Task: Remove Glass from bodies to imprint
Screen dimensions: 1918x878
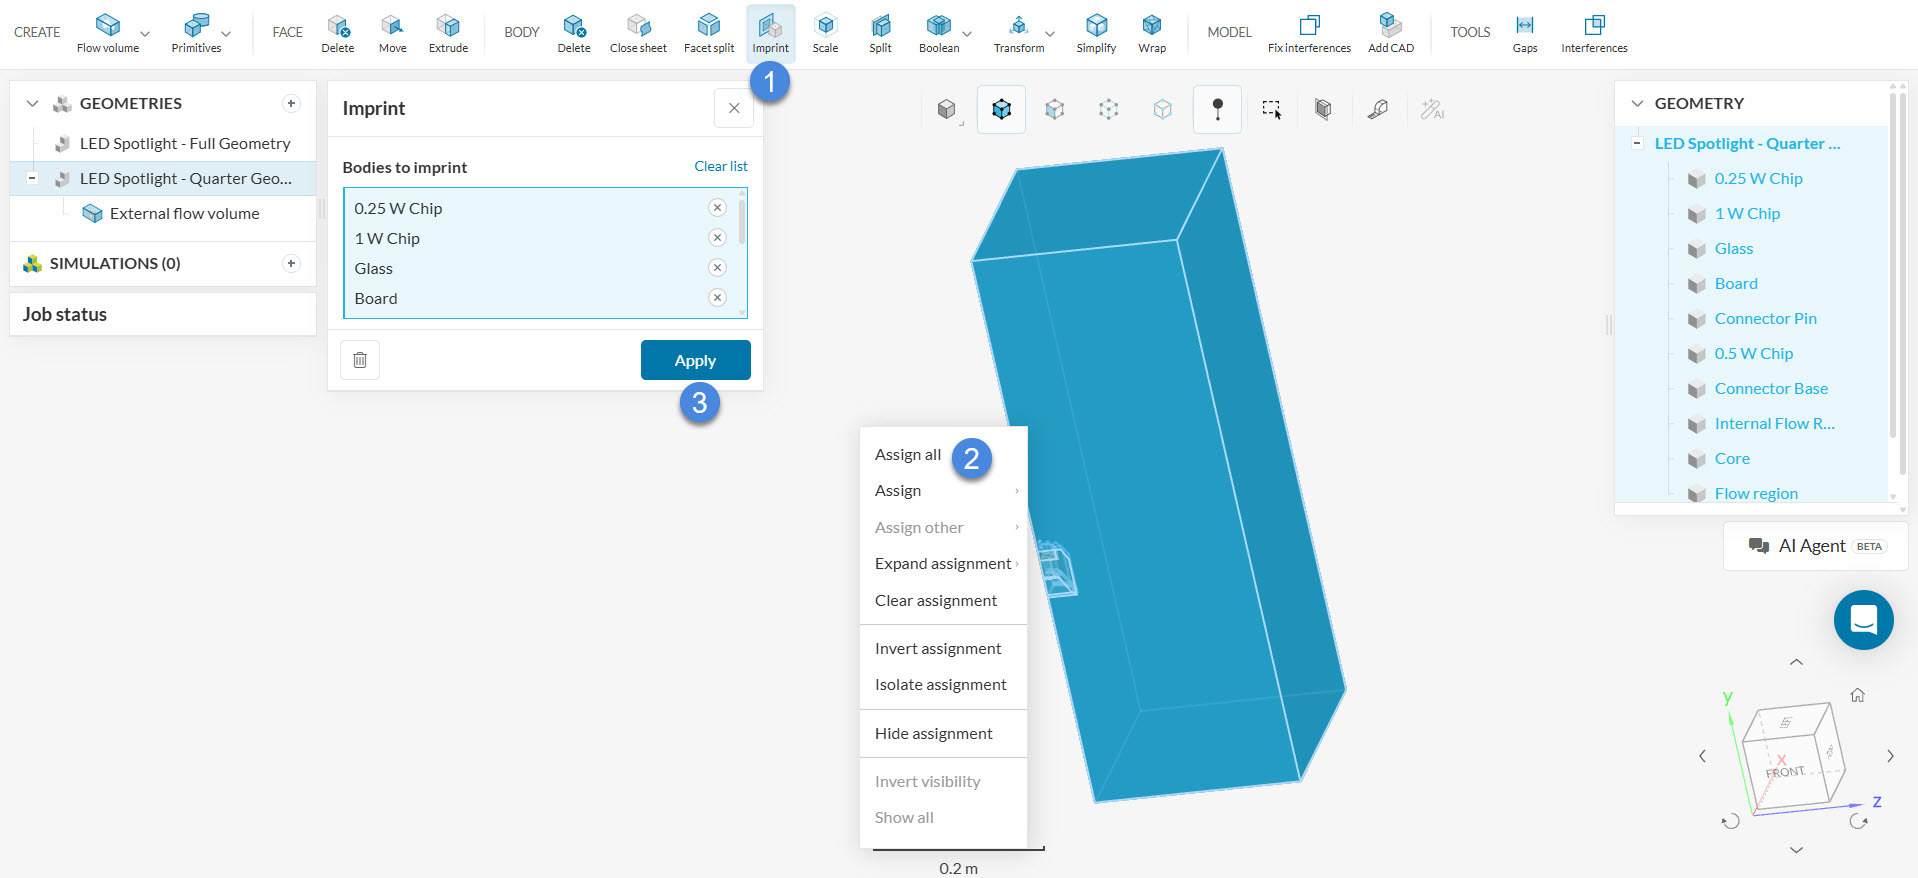Action: (717, 268)
